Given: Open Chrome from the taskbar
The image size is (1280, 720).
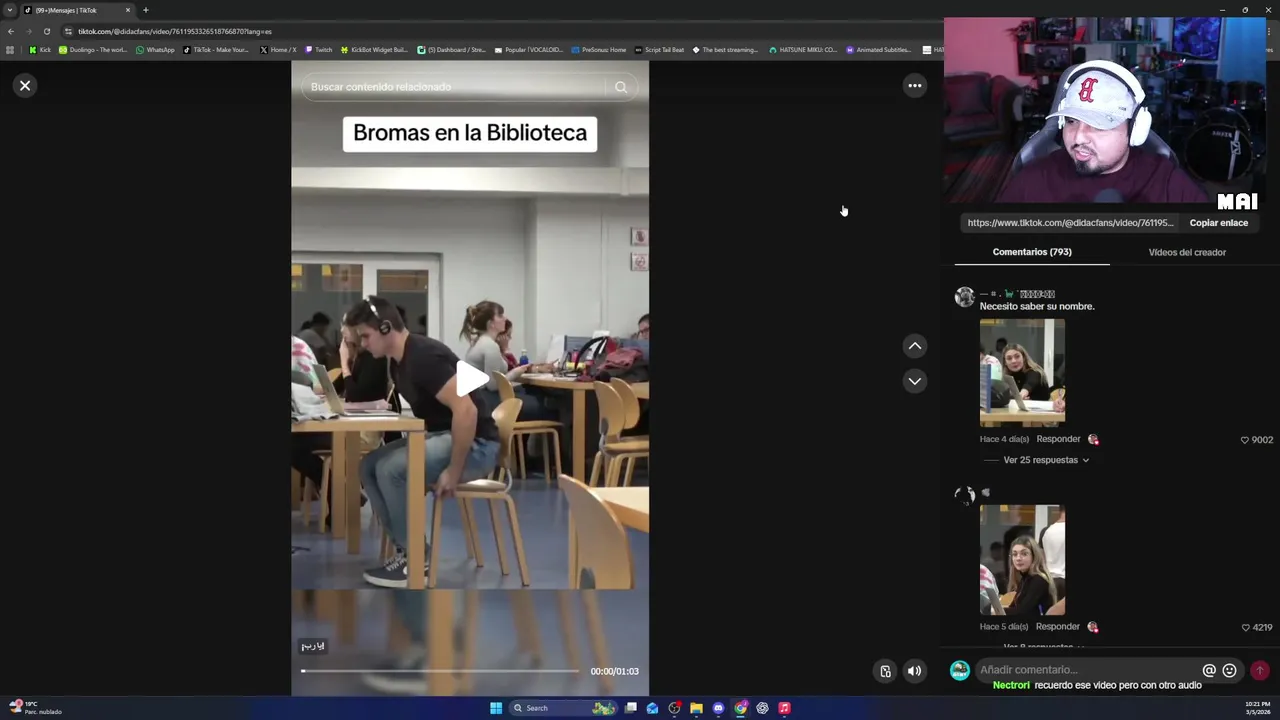Looking at the screenshot, I should 740,708.
